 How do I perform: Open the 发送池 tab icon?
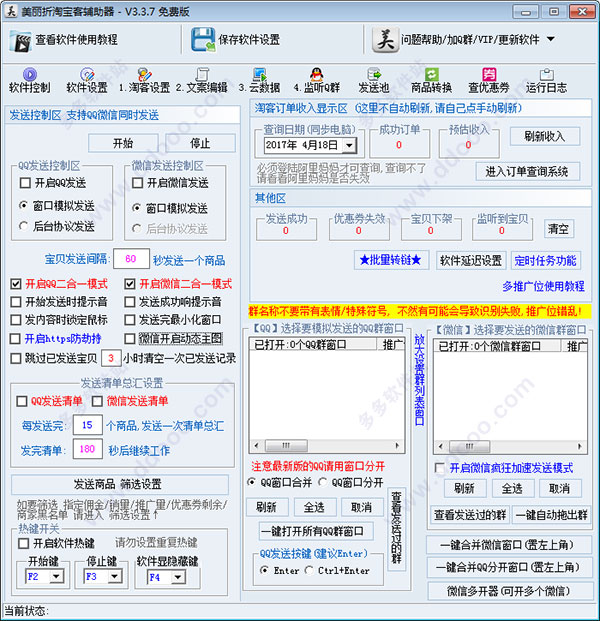pos(374,74)
